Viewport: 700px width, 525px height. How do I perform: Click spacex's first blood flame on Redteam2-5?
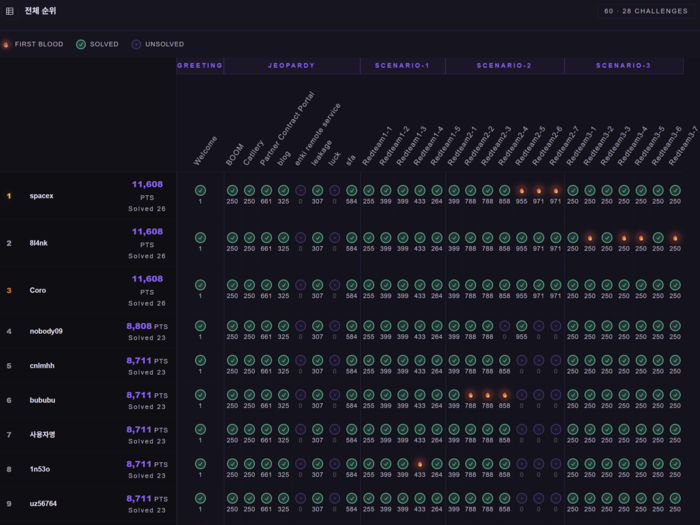pos(521,190)
